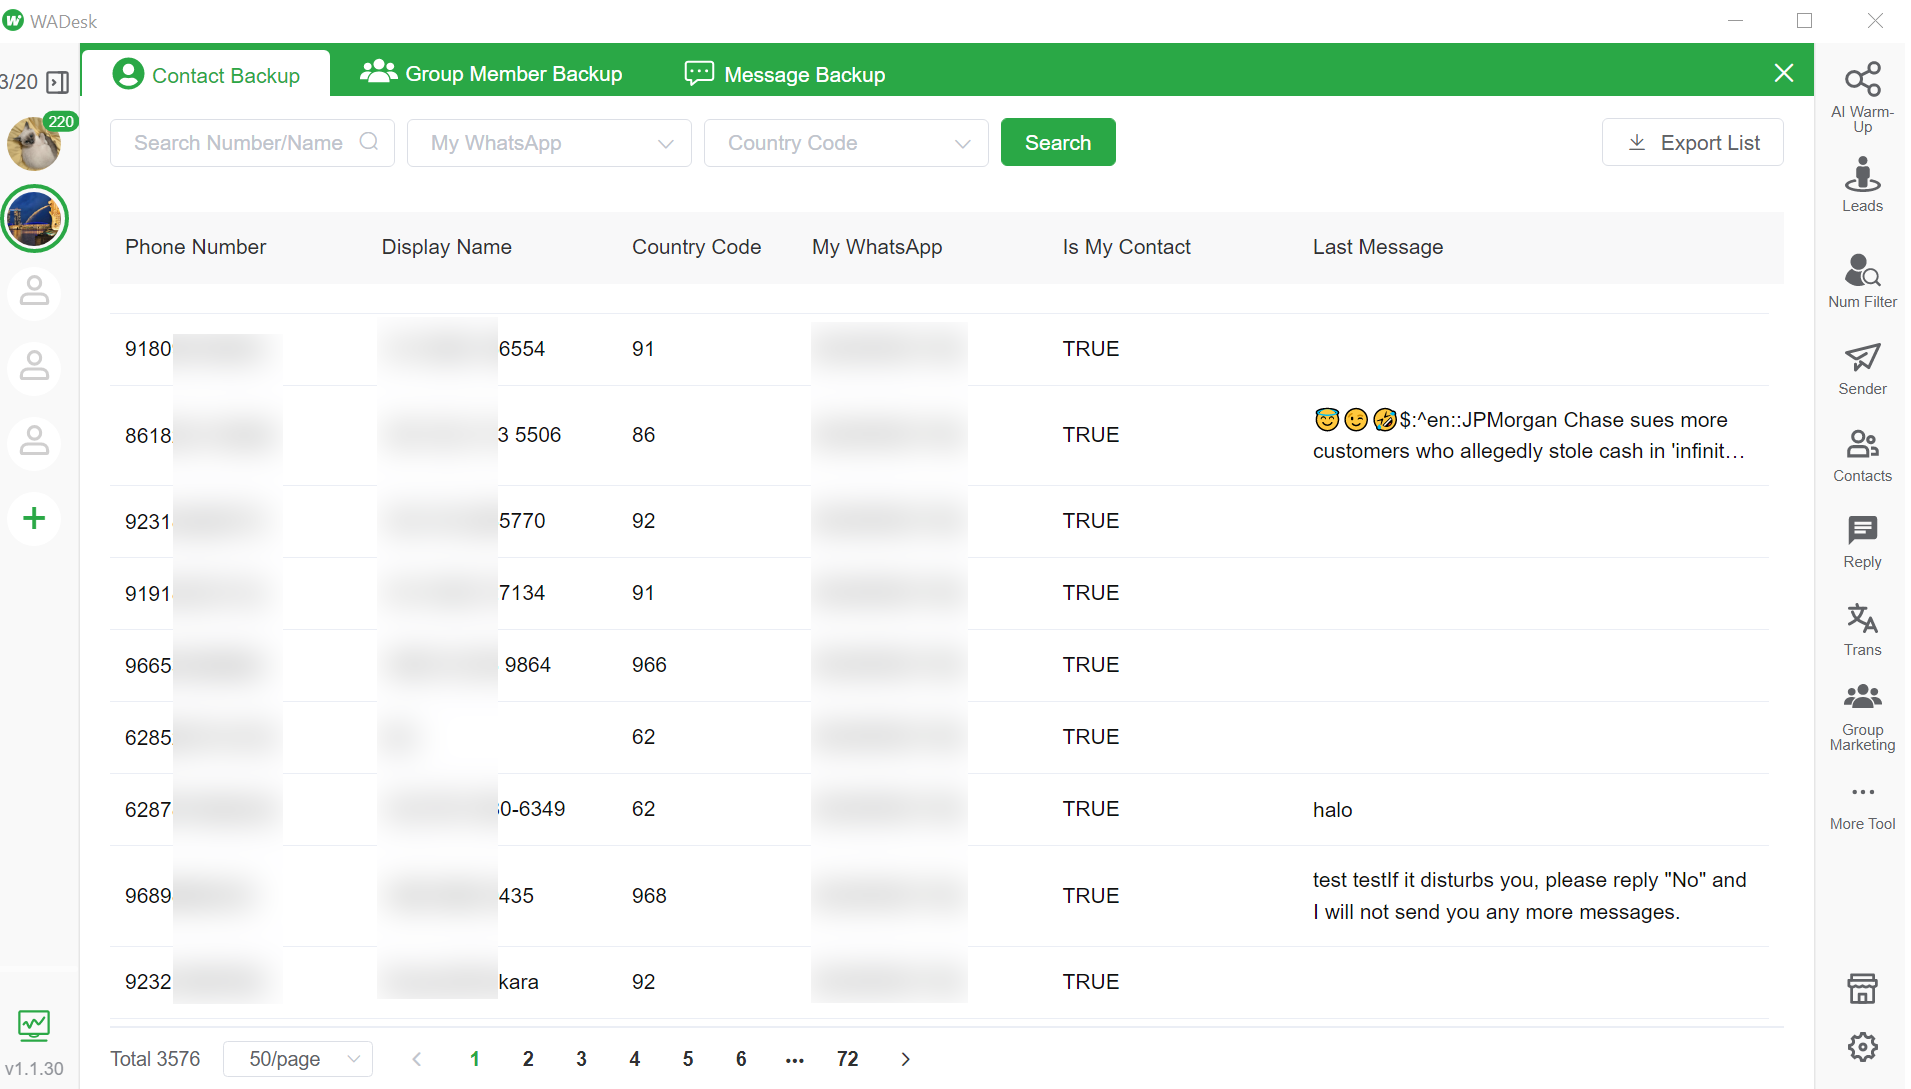The width and height of the screenshot is (1911, 1089).
Task: Click the Export List button
Action: (1692, 142)
